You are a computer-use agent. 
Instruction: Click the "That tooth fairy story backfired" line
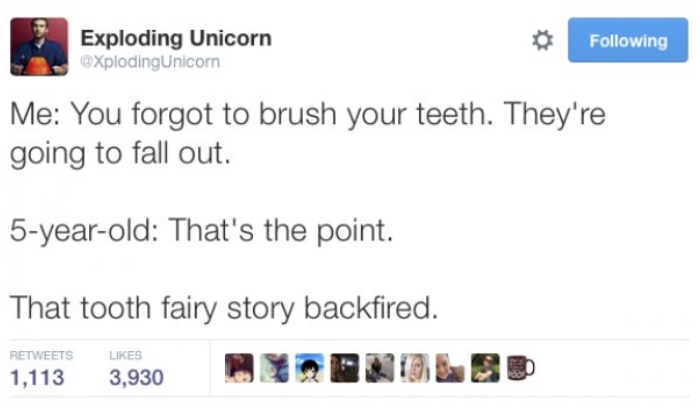(x=224, y=308)
